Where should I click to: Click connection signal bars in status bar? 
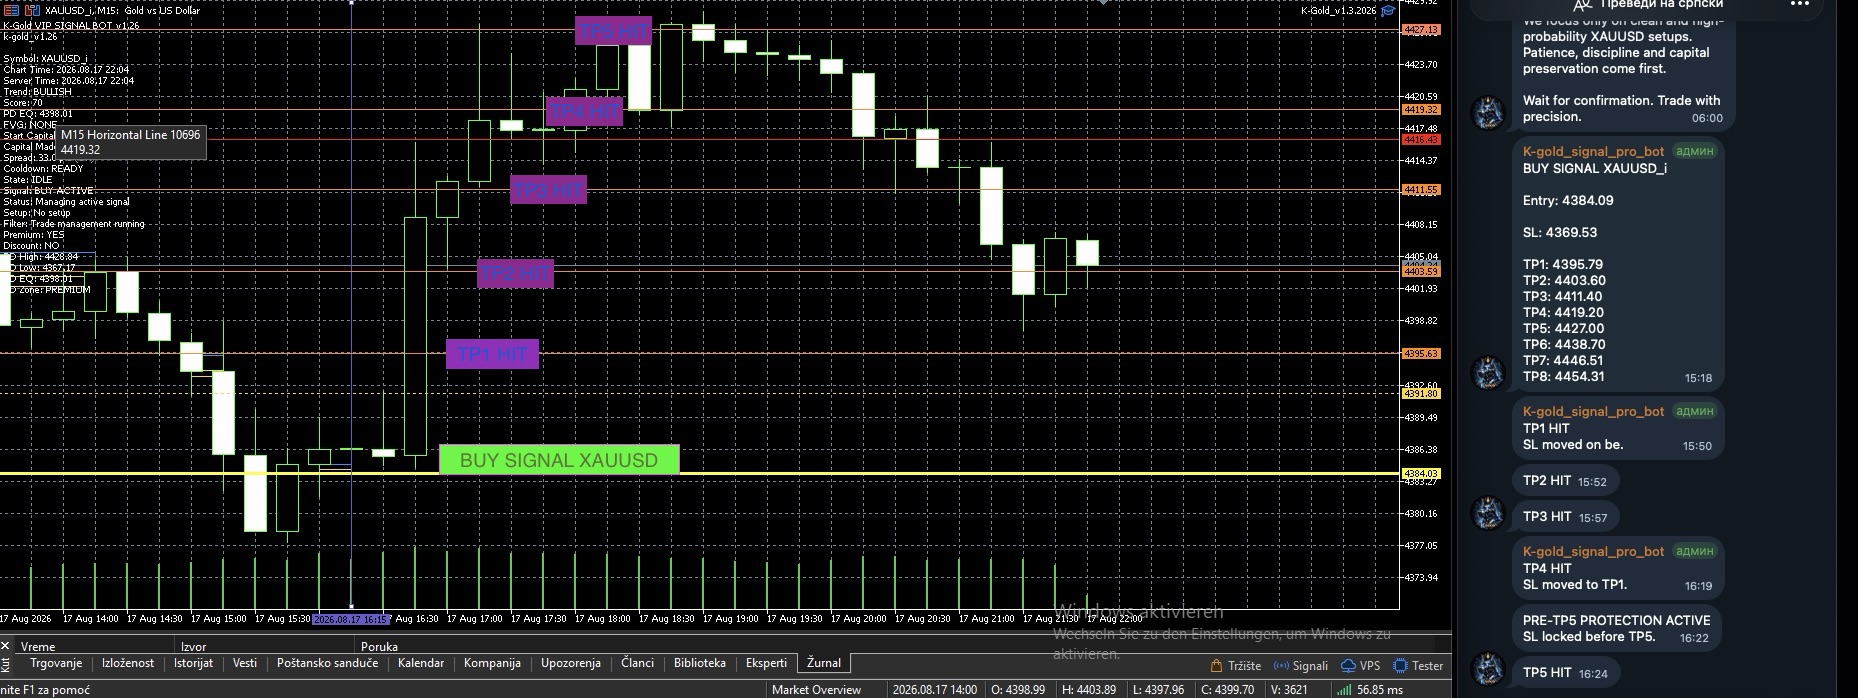1343,690
